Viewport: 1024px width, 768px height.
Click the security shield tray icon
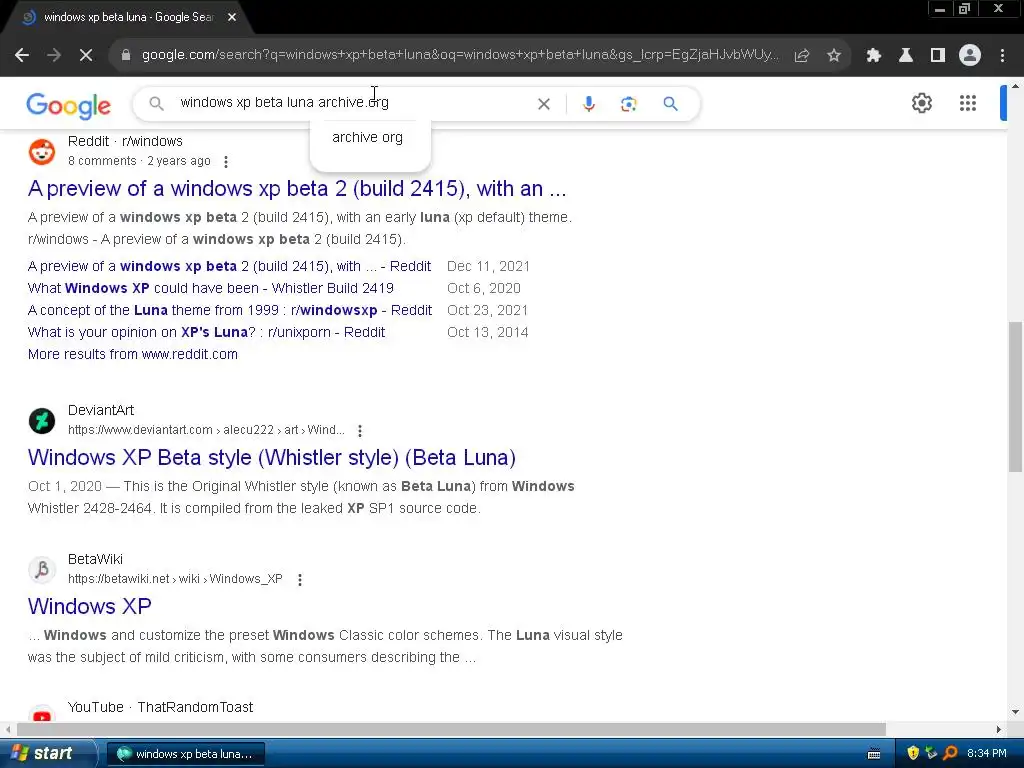click(913, 753)
